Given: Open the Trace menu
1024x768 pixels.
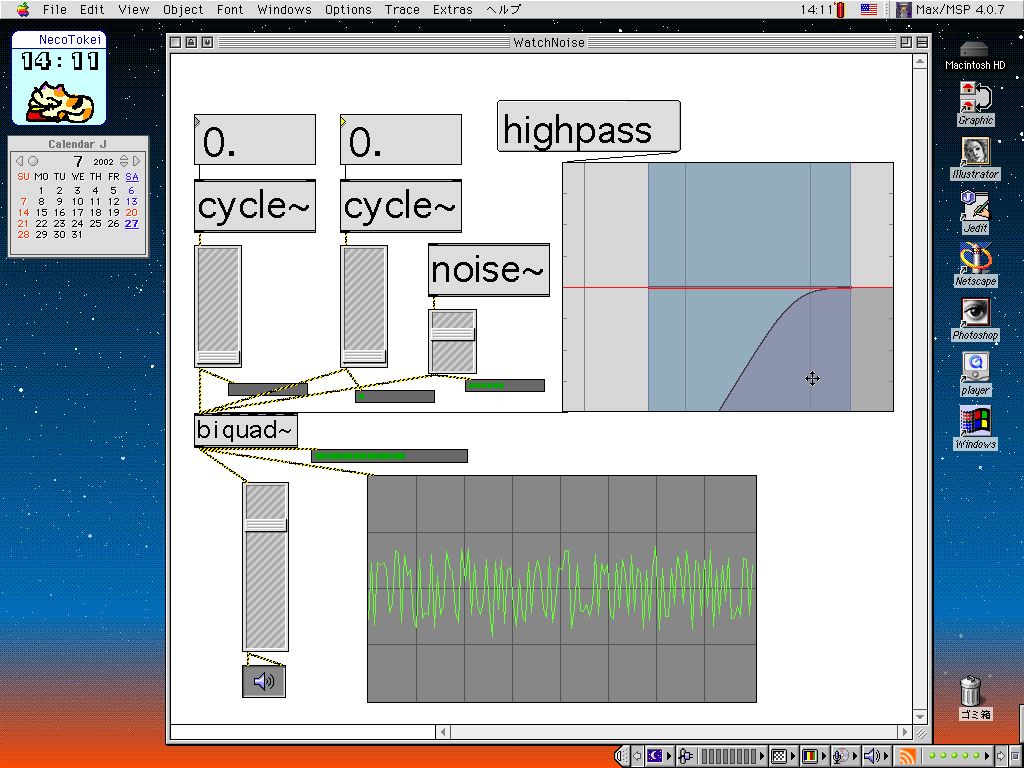Looking at the screenshot, I should (x=402, y=10).
